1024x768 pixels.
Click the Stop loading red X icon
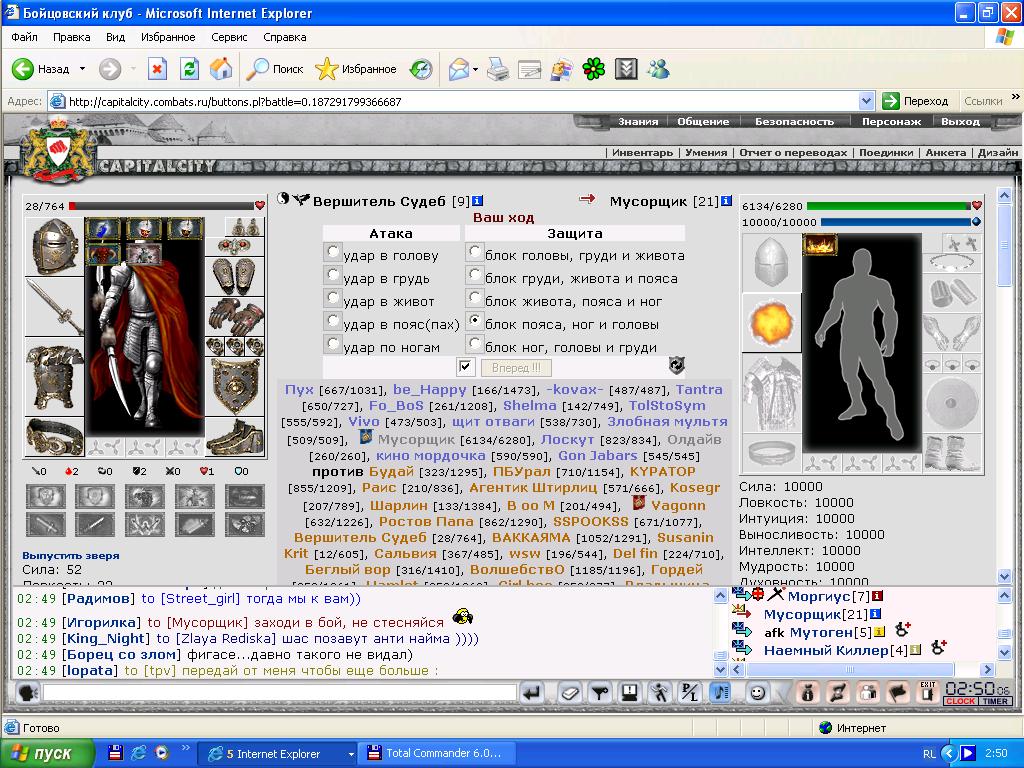(157, 69)
